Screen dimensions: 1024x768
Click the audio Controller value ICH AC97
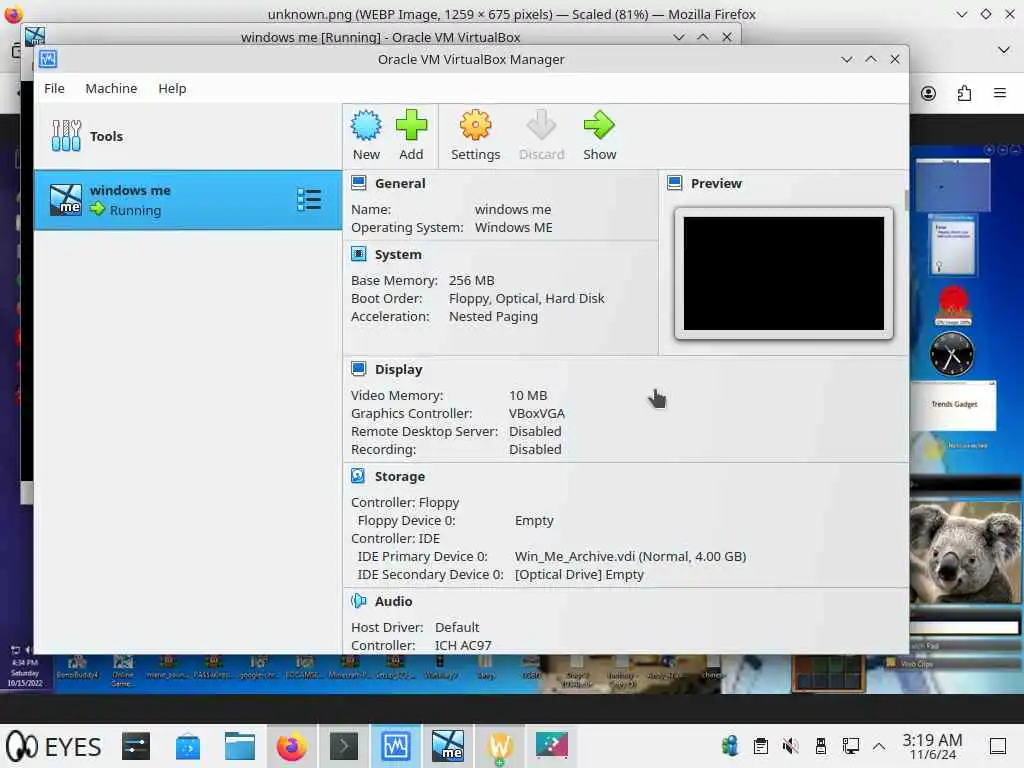(463, 645)
